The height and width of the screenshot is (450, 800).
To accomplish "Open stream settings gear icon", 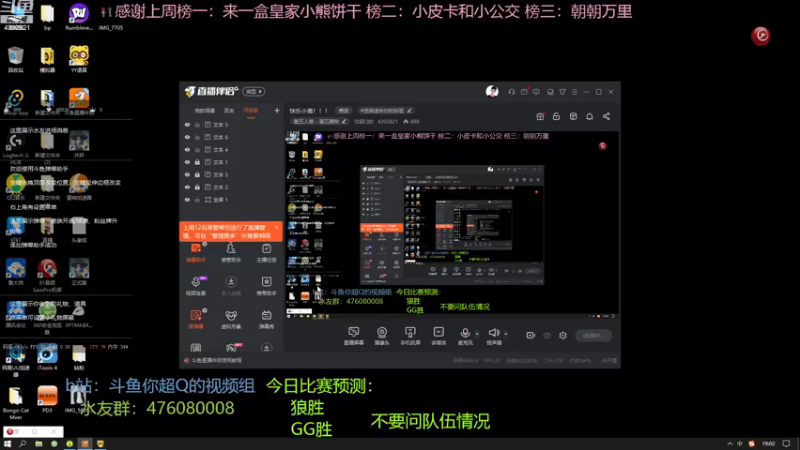I will coord(563,335).
